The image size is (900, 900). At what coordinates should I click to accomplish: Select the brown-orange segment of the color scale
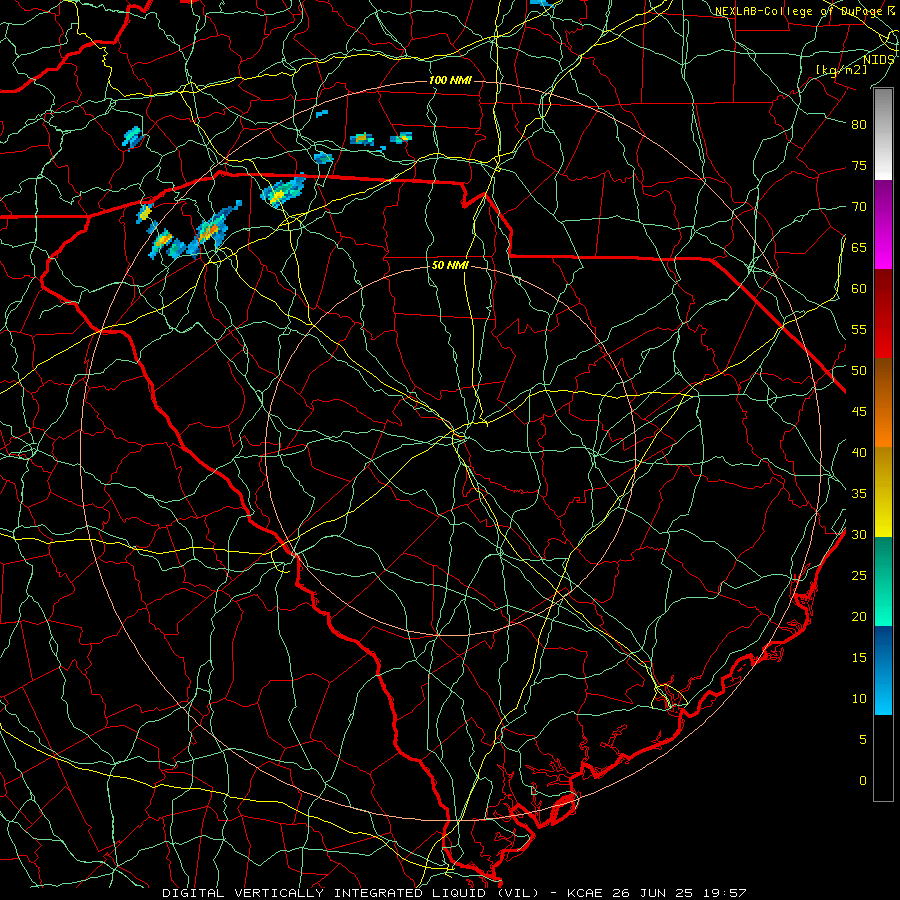coord(883,403)
